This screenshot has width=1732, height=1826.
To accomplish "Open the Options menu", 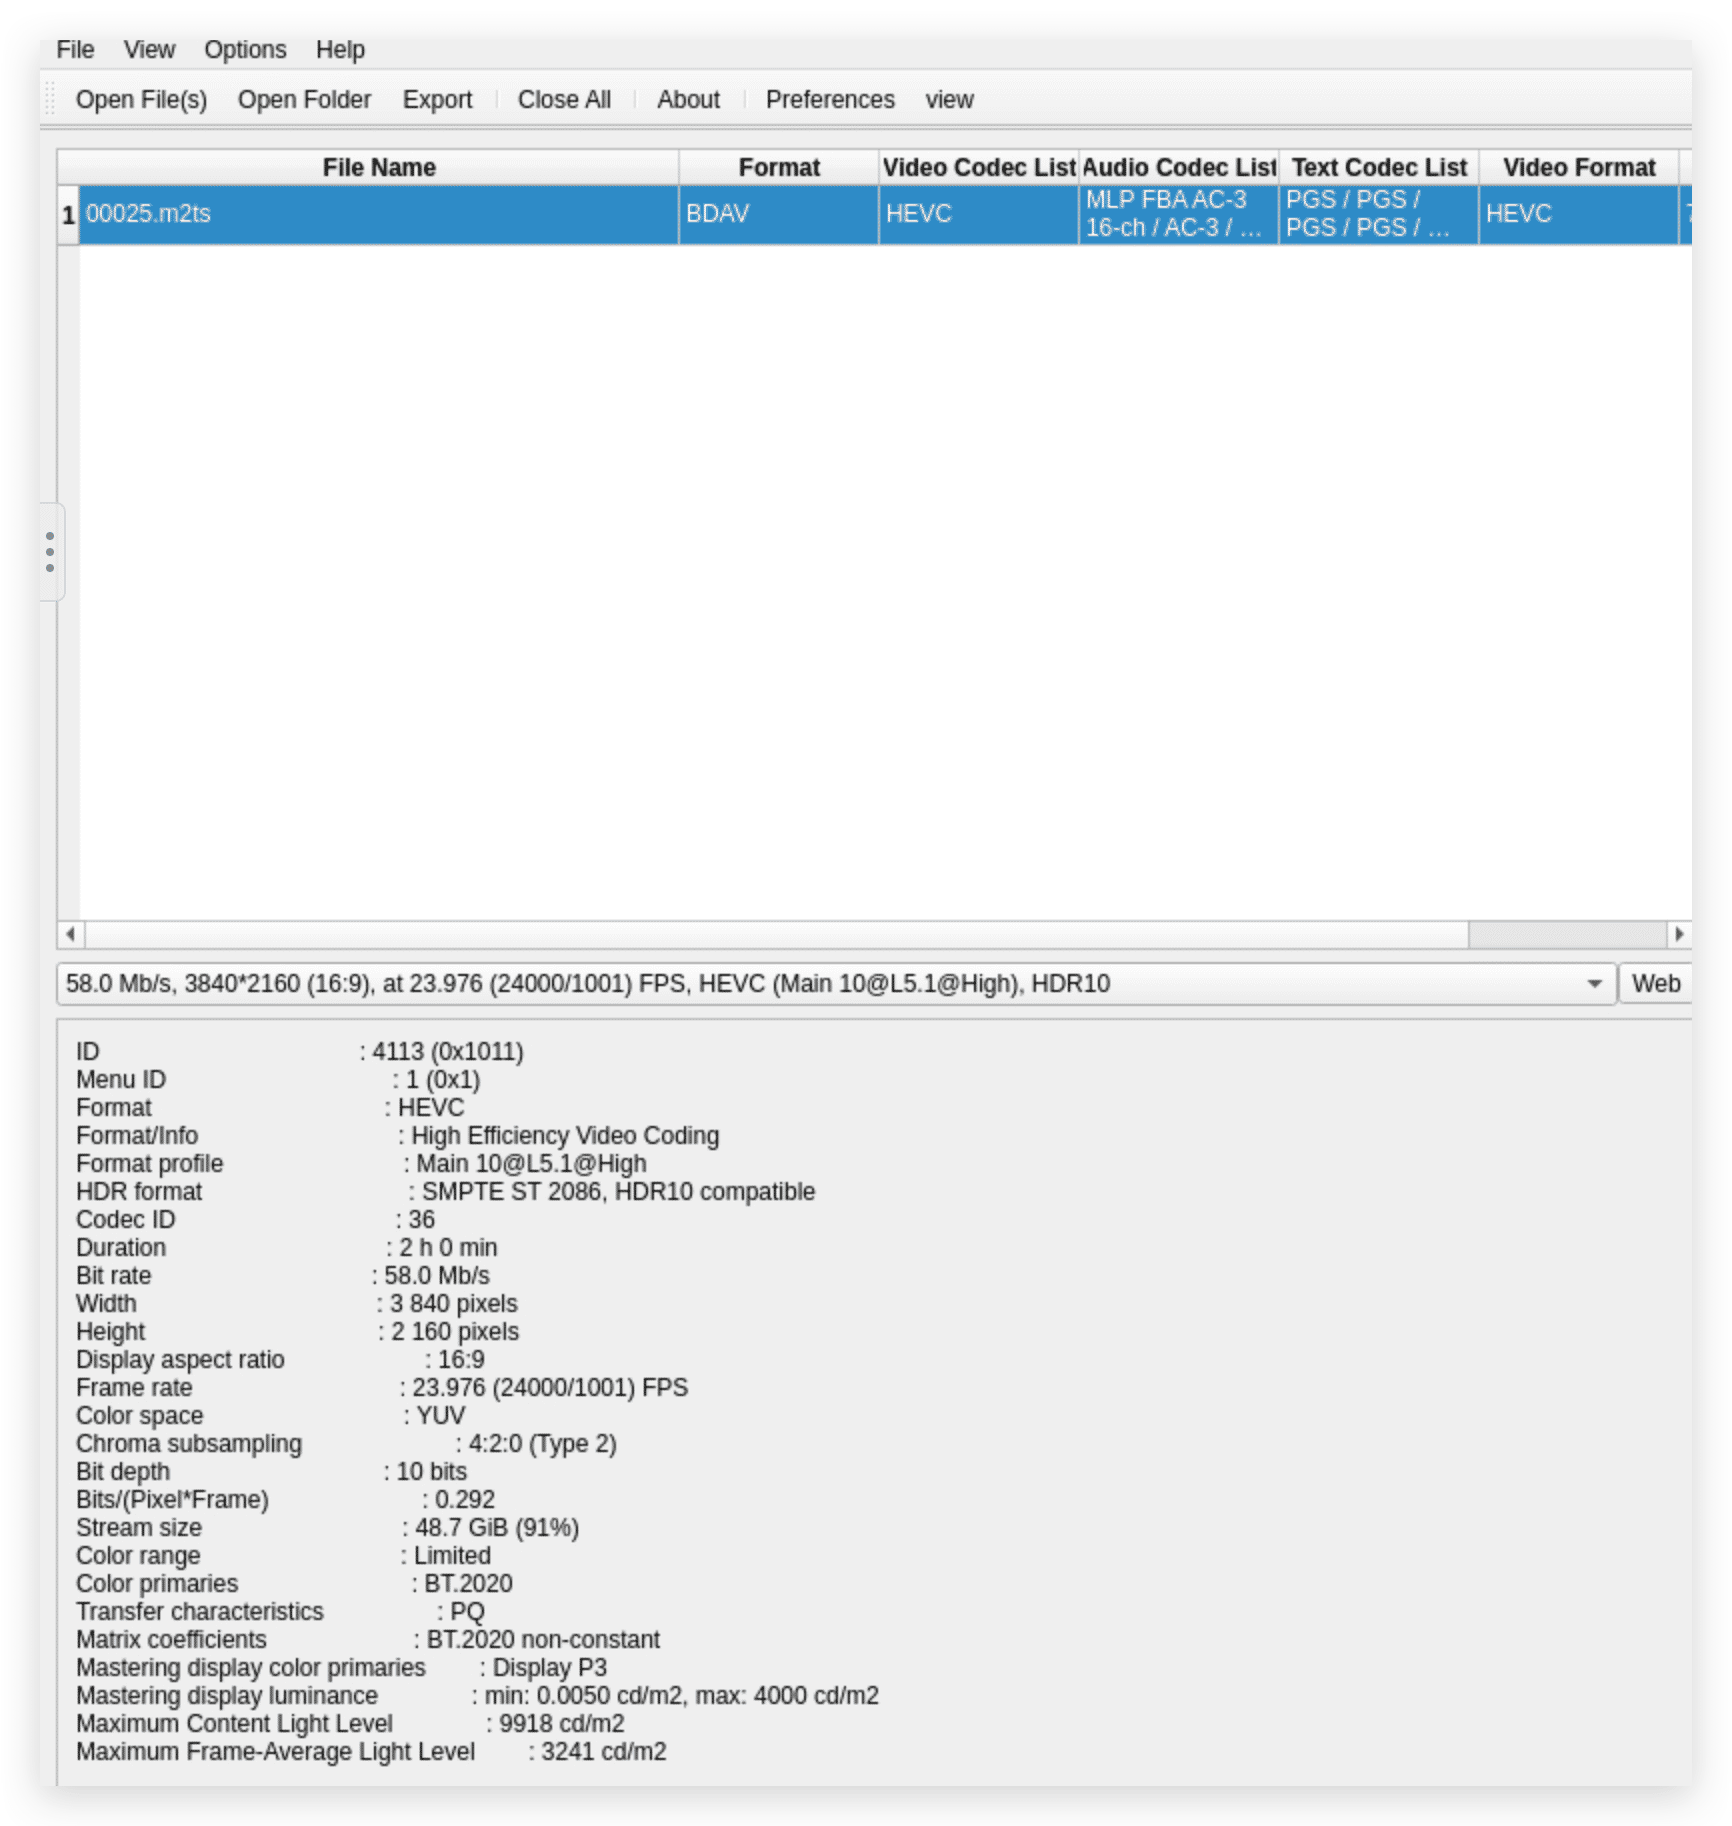I will (x=245, y=50).
